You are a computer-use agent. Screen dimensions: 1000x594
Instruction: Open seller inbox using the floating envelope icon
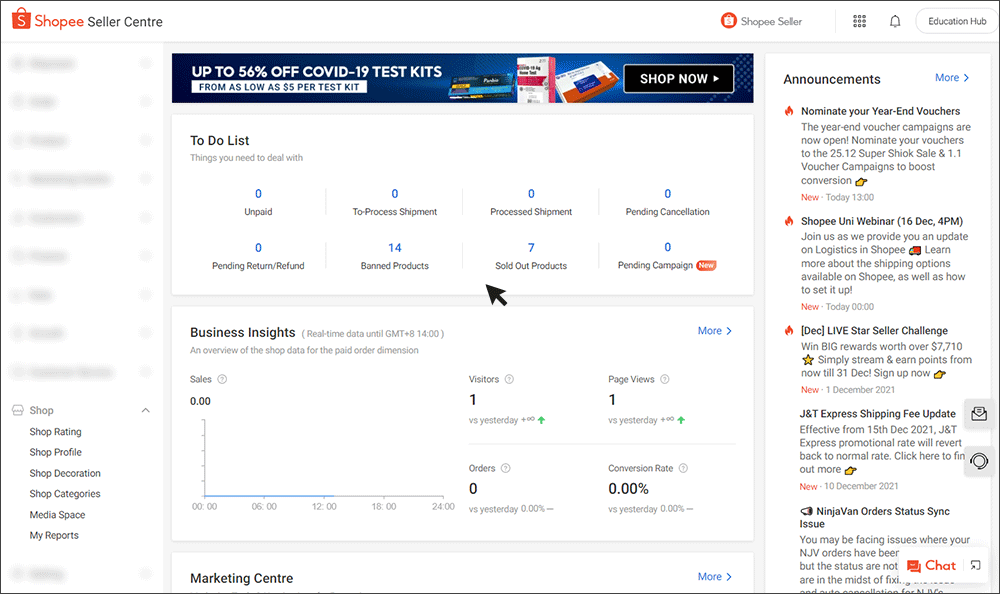click(x=978, y=413)
